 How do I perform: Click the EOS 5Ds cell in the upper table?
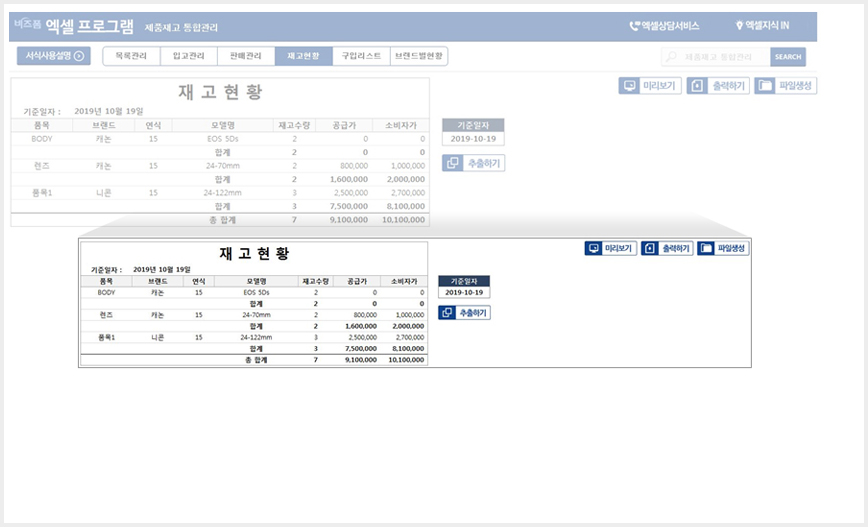(x=223, y=139)
